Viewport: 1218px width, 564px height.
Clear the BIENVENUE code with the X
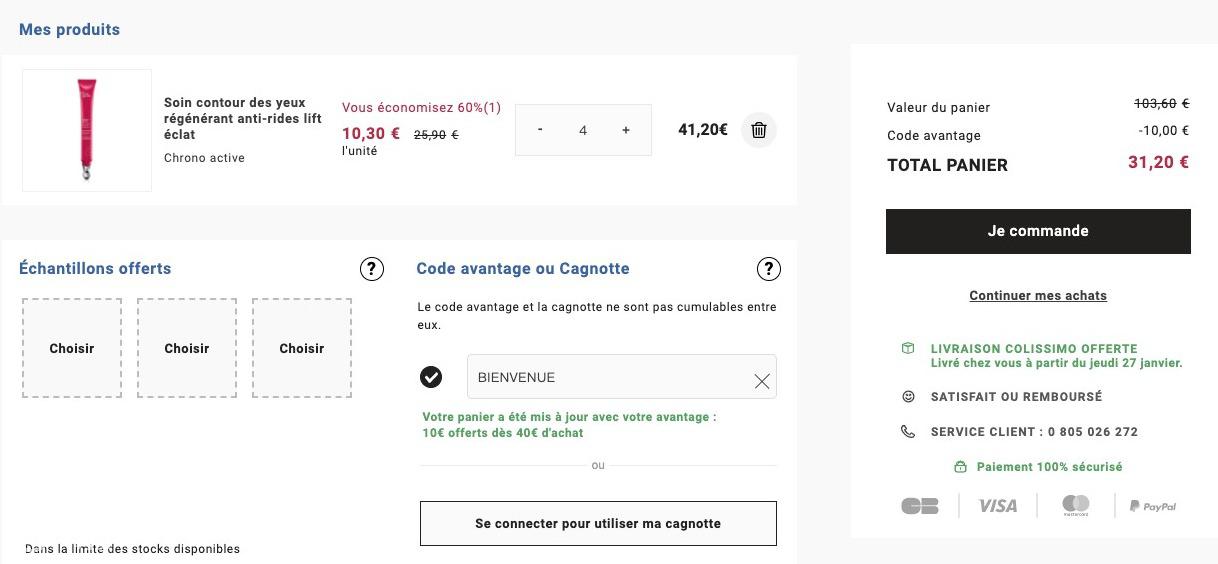tap(762, 381)
